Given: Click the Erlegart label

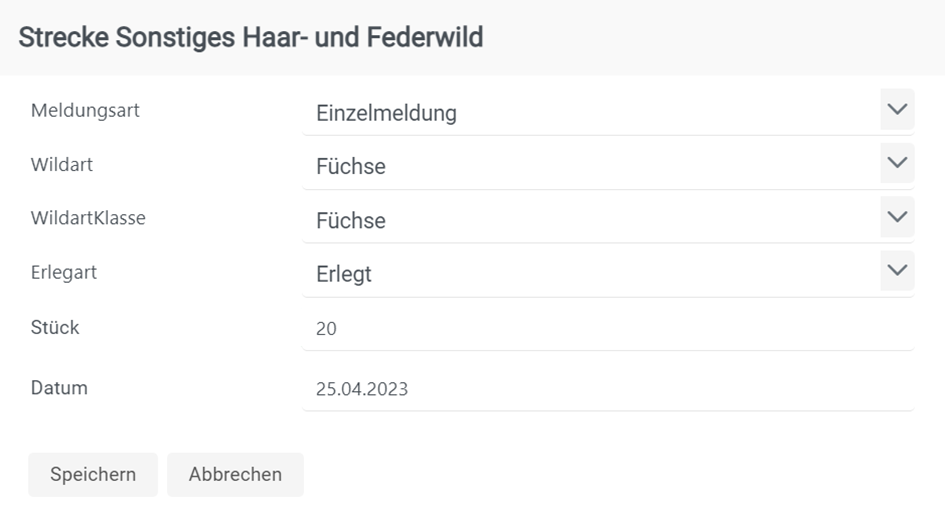Looking at the screenshot, I should [64, 272].
